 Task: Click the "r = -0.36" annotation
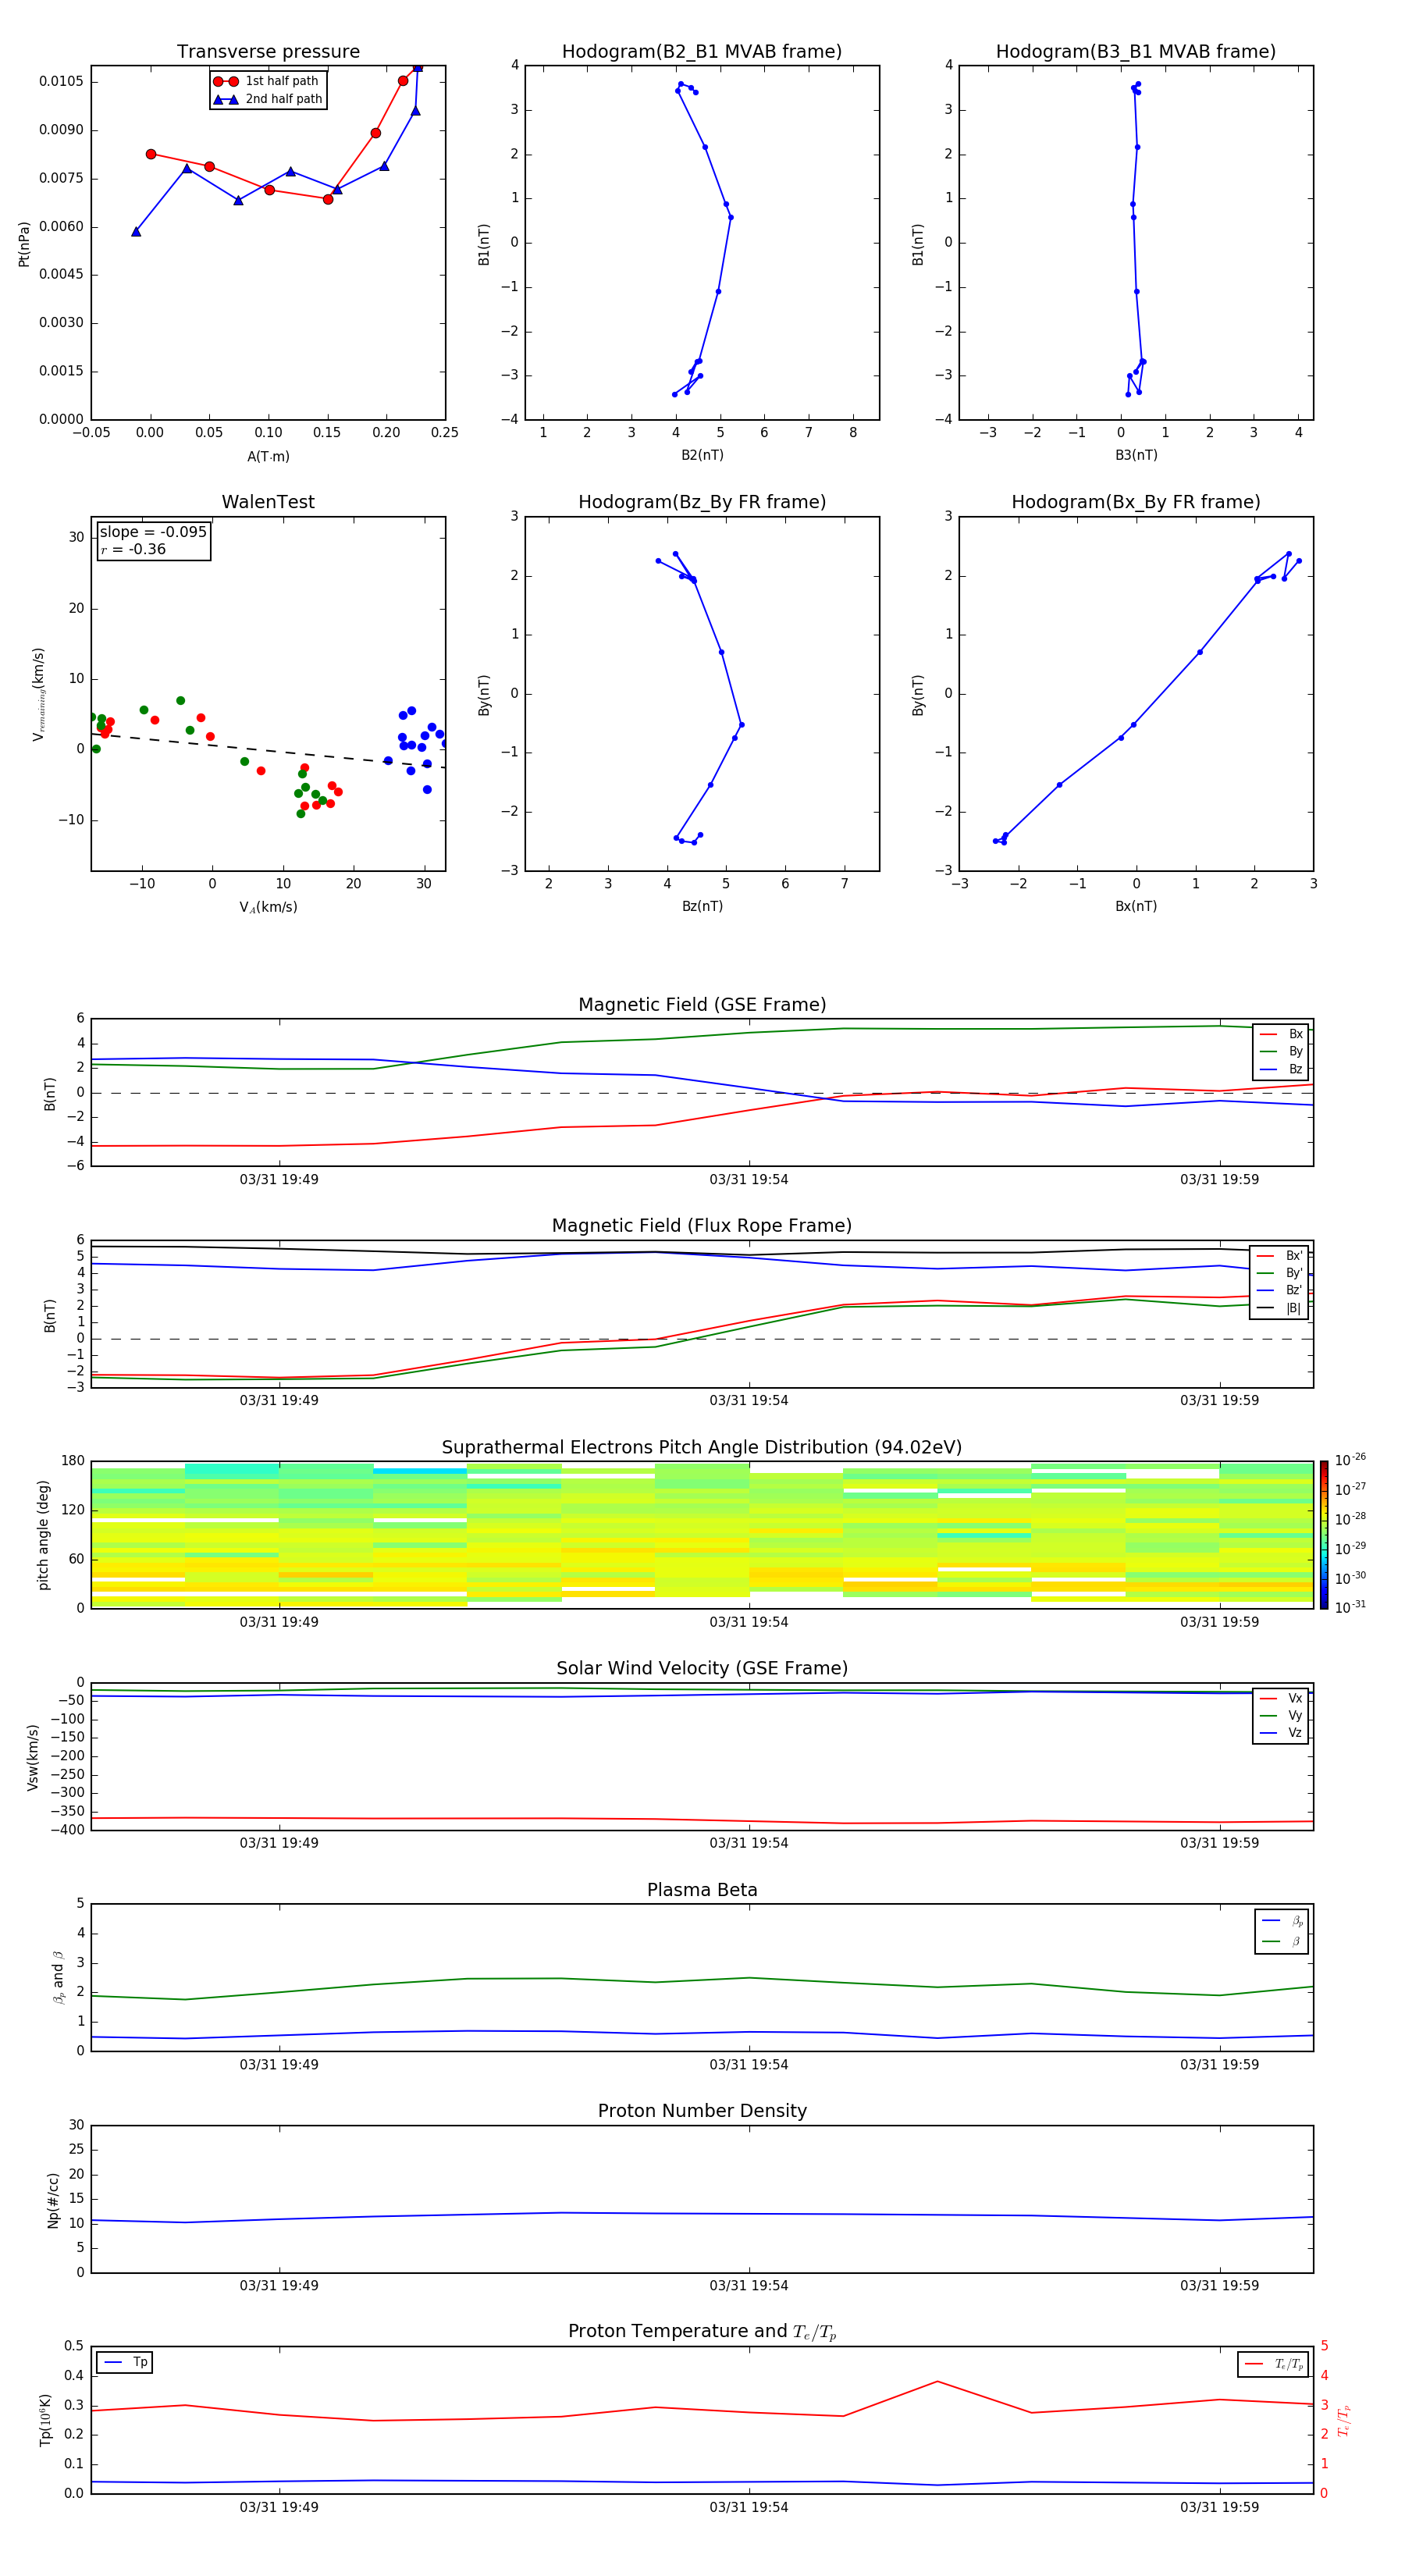pyautogui.click(x=133, y=549)
